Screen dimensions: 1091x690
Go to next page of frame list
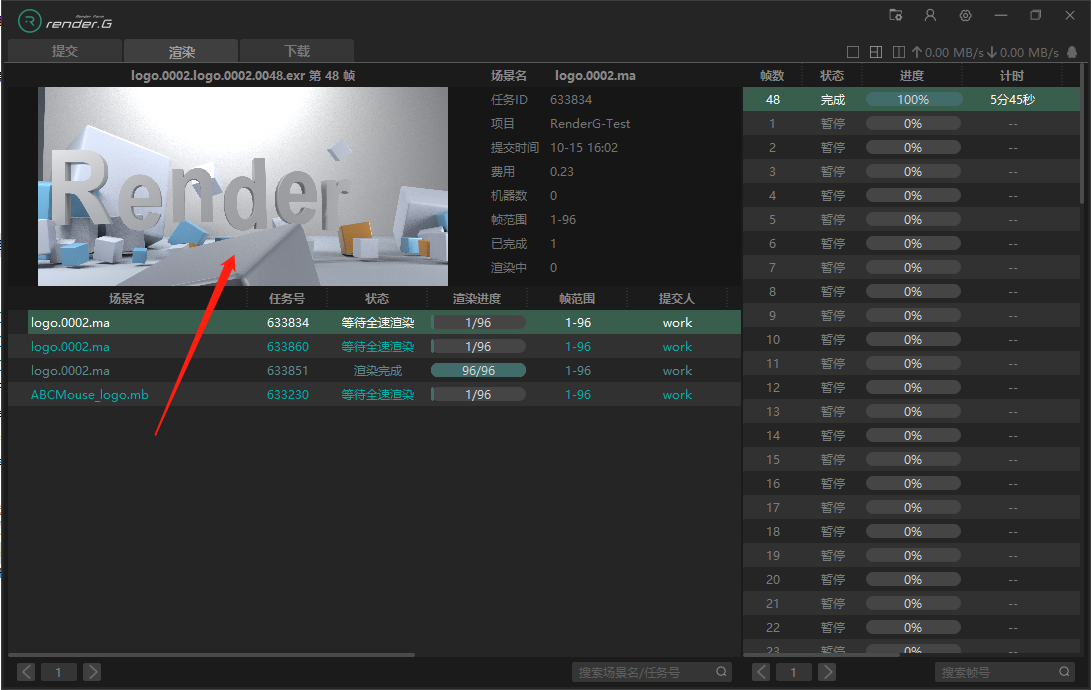pyautogui.click(x=826, y=672)
